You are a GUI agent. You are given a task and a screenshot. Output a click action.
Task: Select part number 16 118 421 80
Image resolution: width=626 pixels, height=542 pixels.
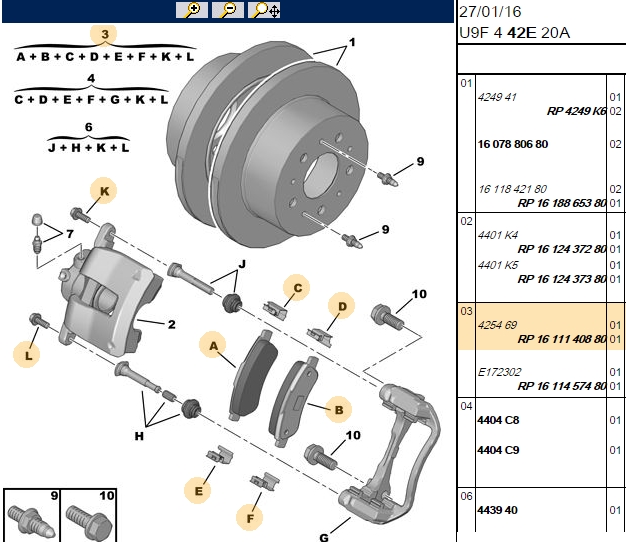click(x=512, y=189)
